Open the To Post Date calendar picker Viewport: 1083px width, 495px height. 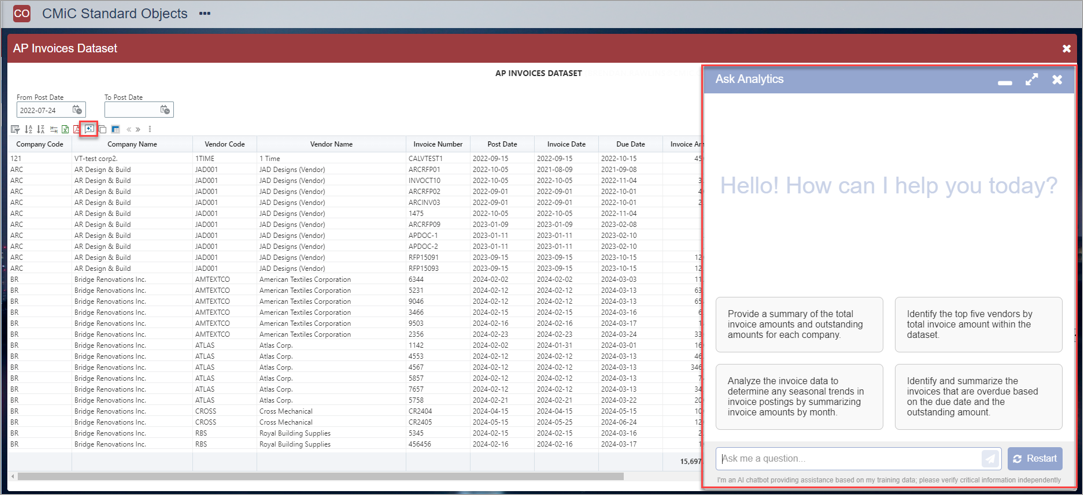[165, 110]
